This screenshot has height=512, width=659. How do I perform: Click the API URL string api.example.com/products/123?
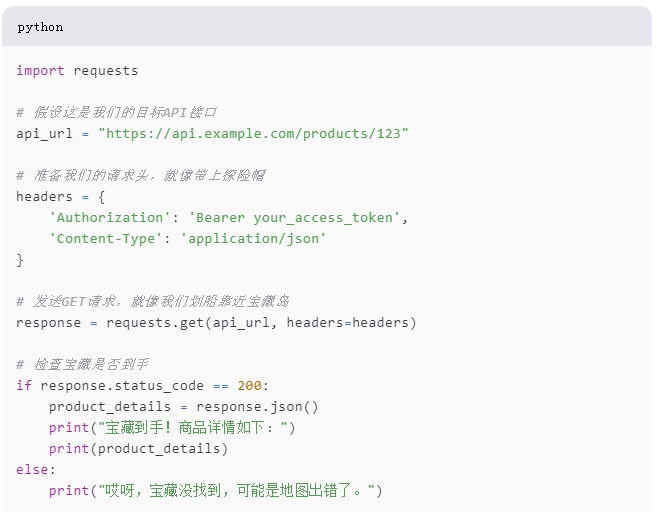(x=253, y=134)
